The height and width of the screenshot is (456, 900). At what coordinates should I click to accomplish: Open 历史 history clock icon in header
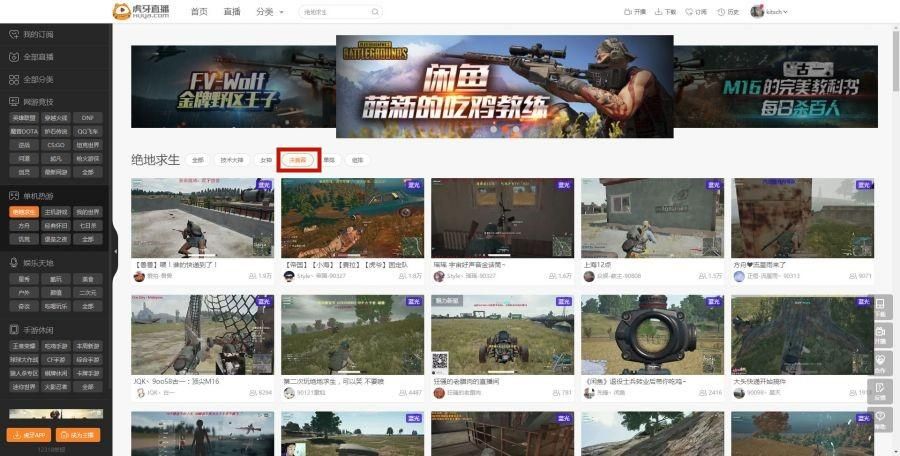pos(721,11)
